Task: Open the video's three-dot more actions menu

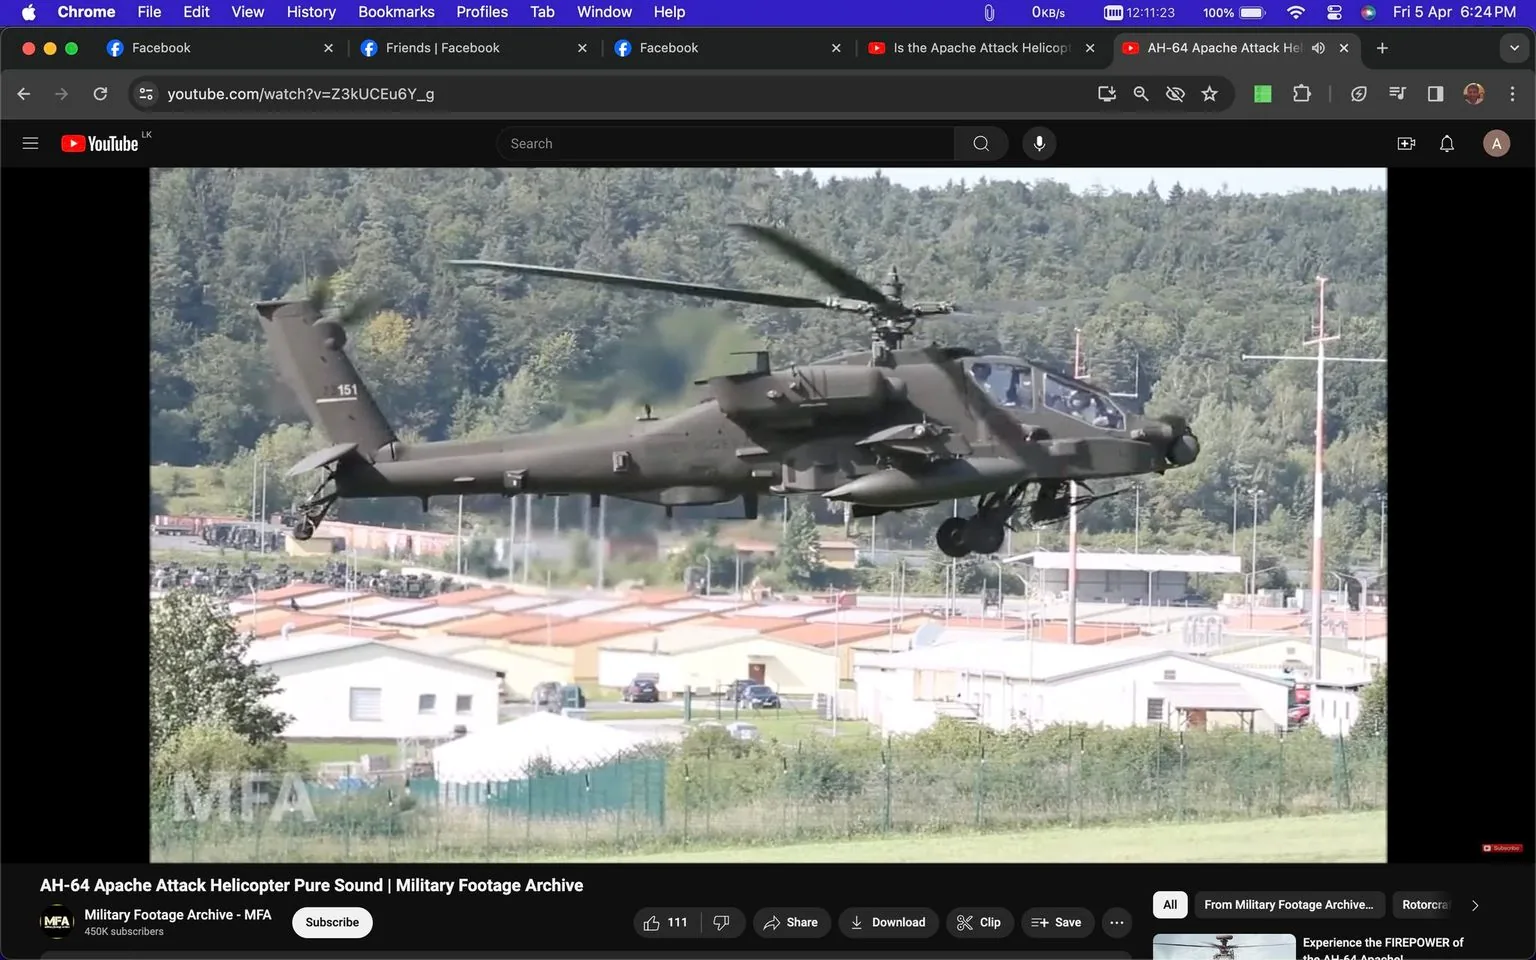Action: pyautogui.click(x=1116, y=922)
